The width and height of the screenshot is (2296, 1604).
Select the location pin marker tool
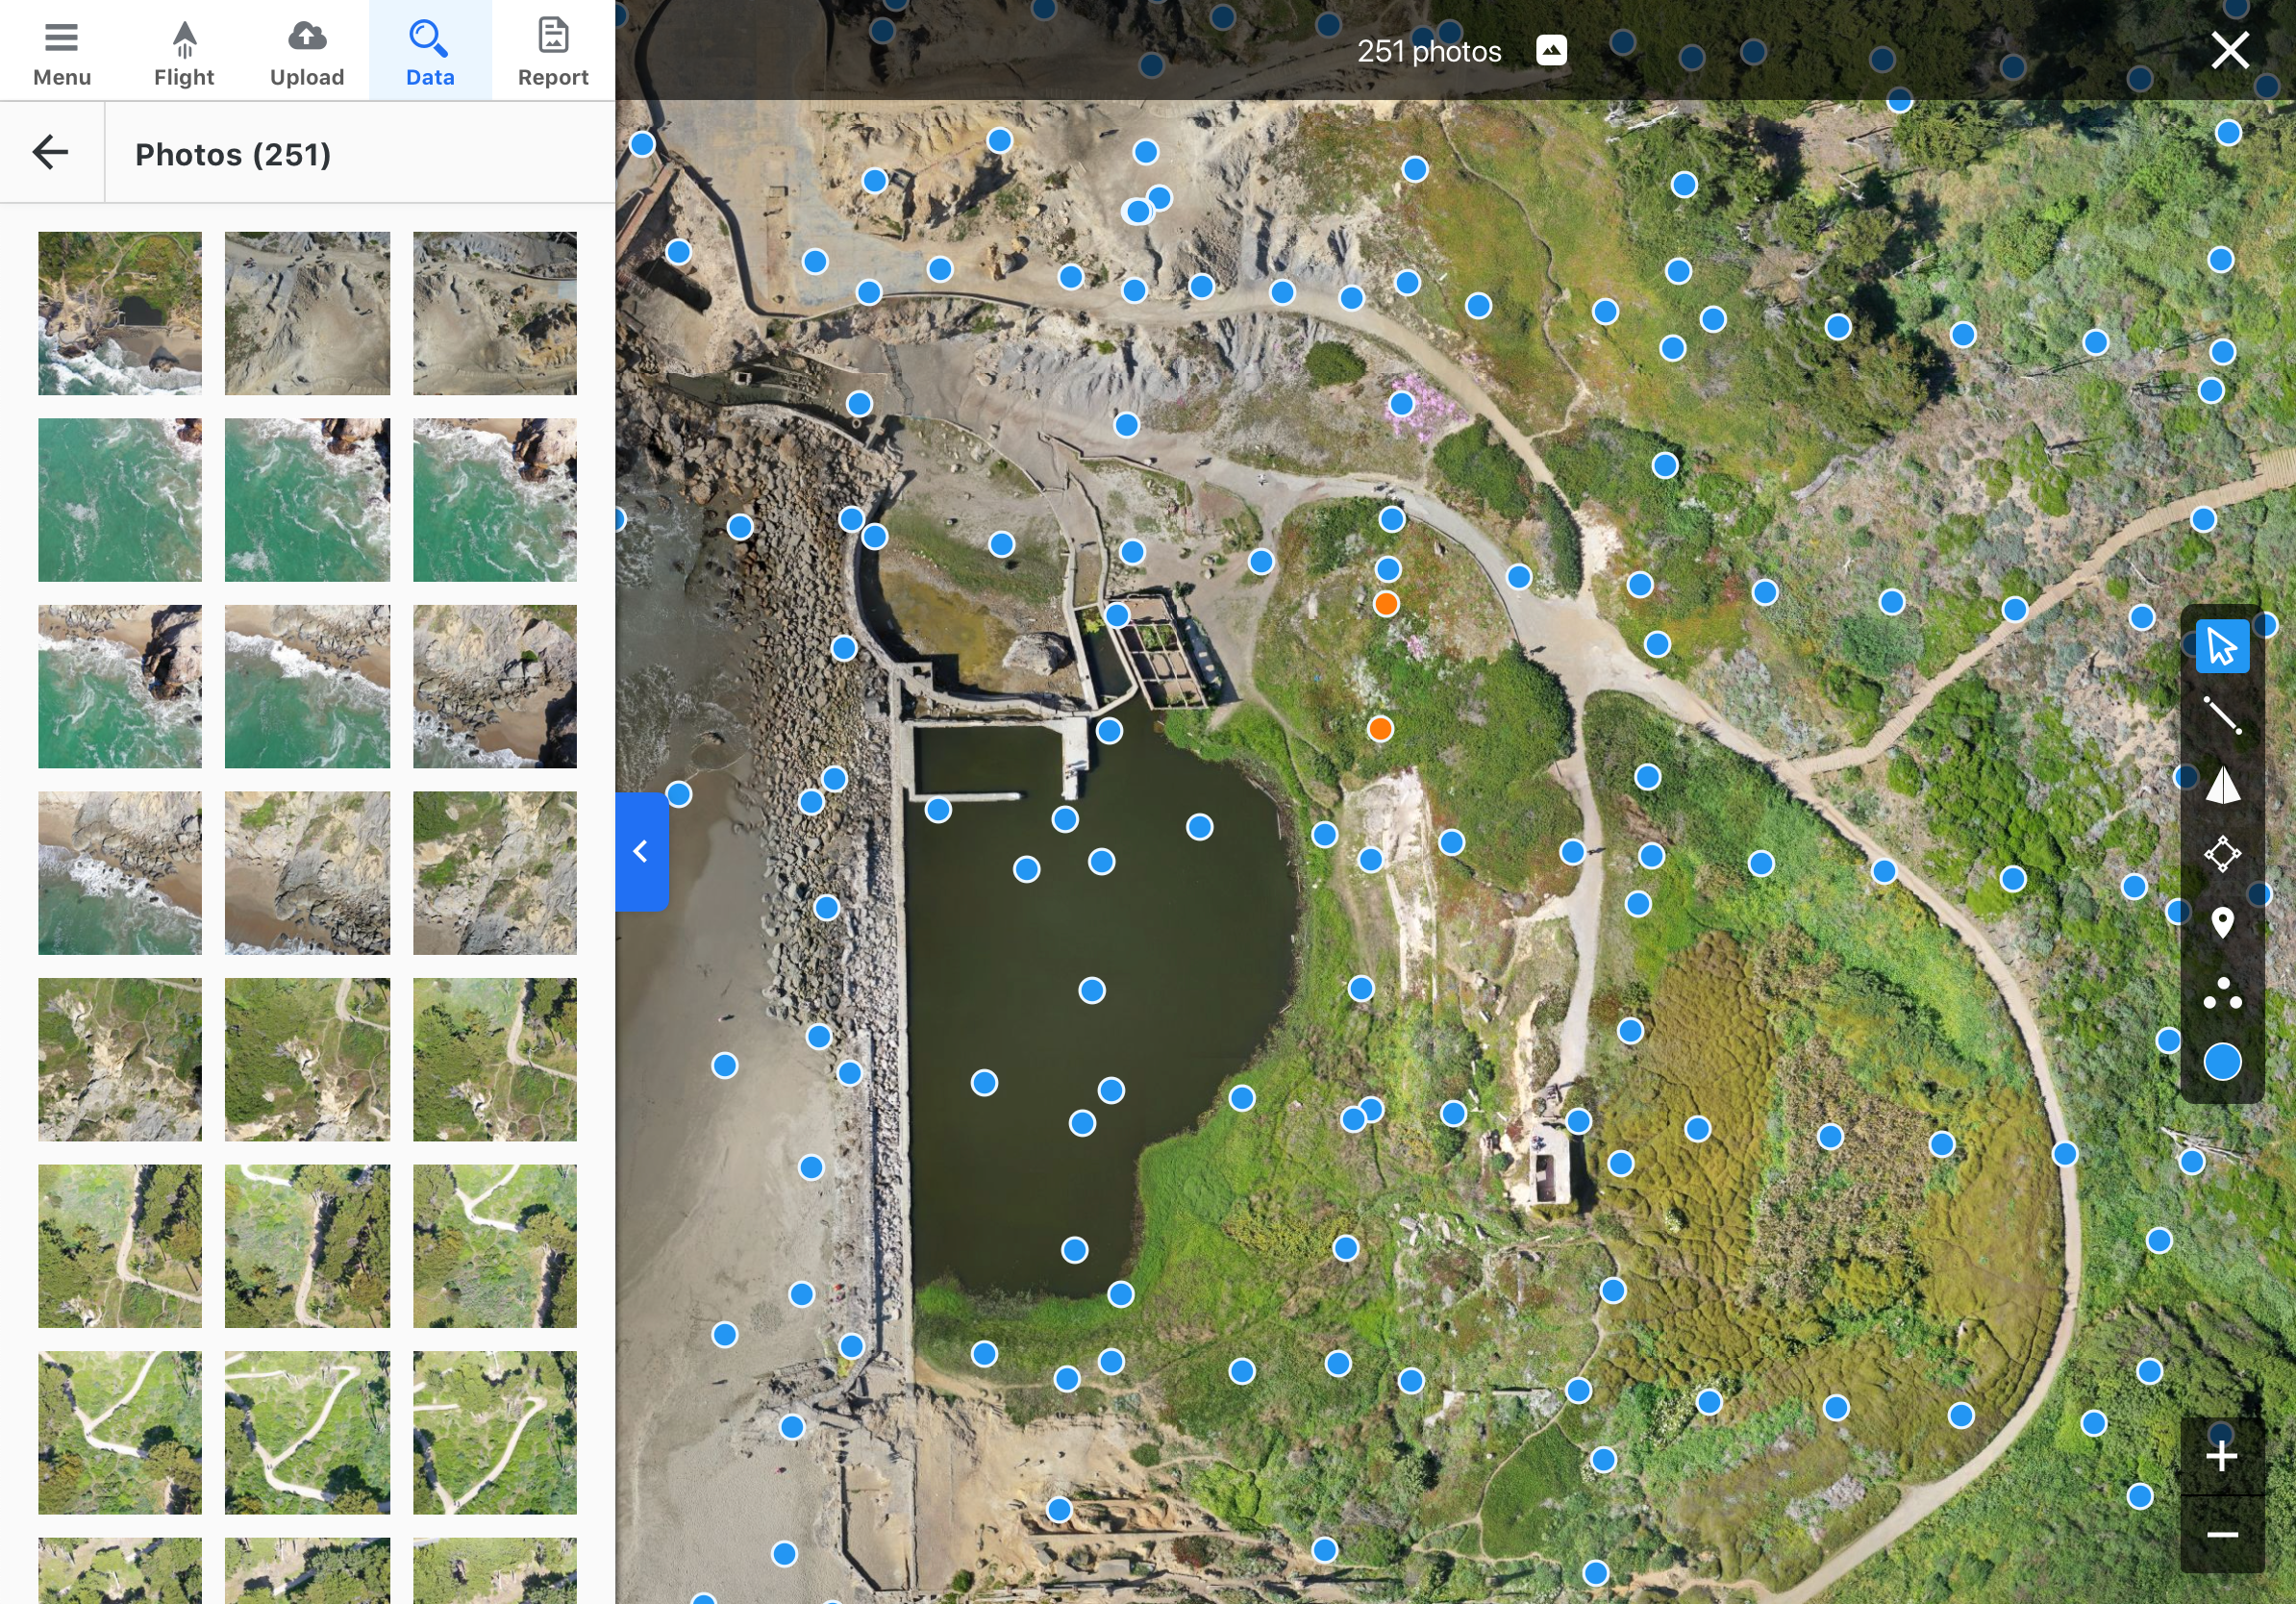pos(2221,922)
